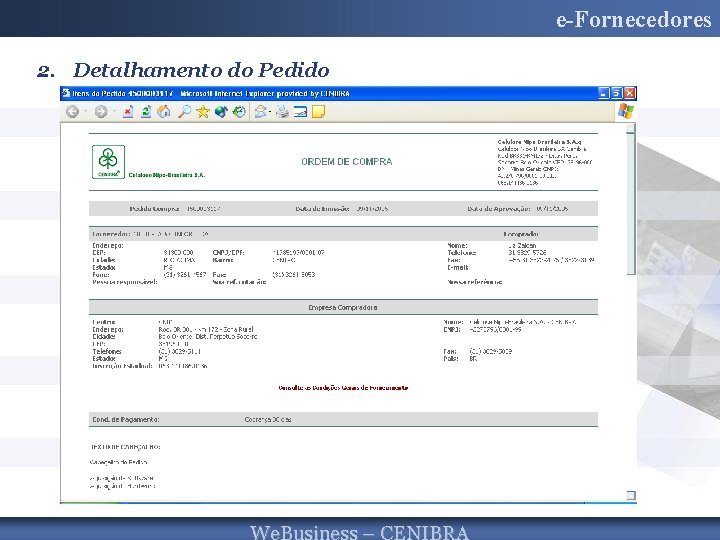
Task: Click the Data de Aprovação label
Action: (x=499, y=208)
